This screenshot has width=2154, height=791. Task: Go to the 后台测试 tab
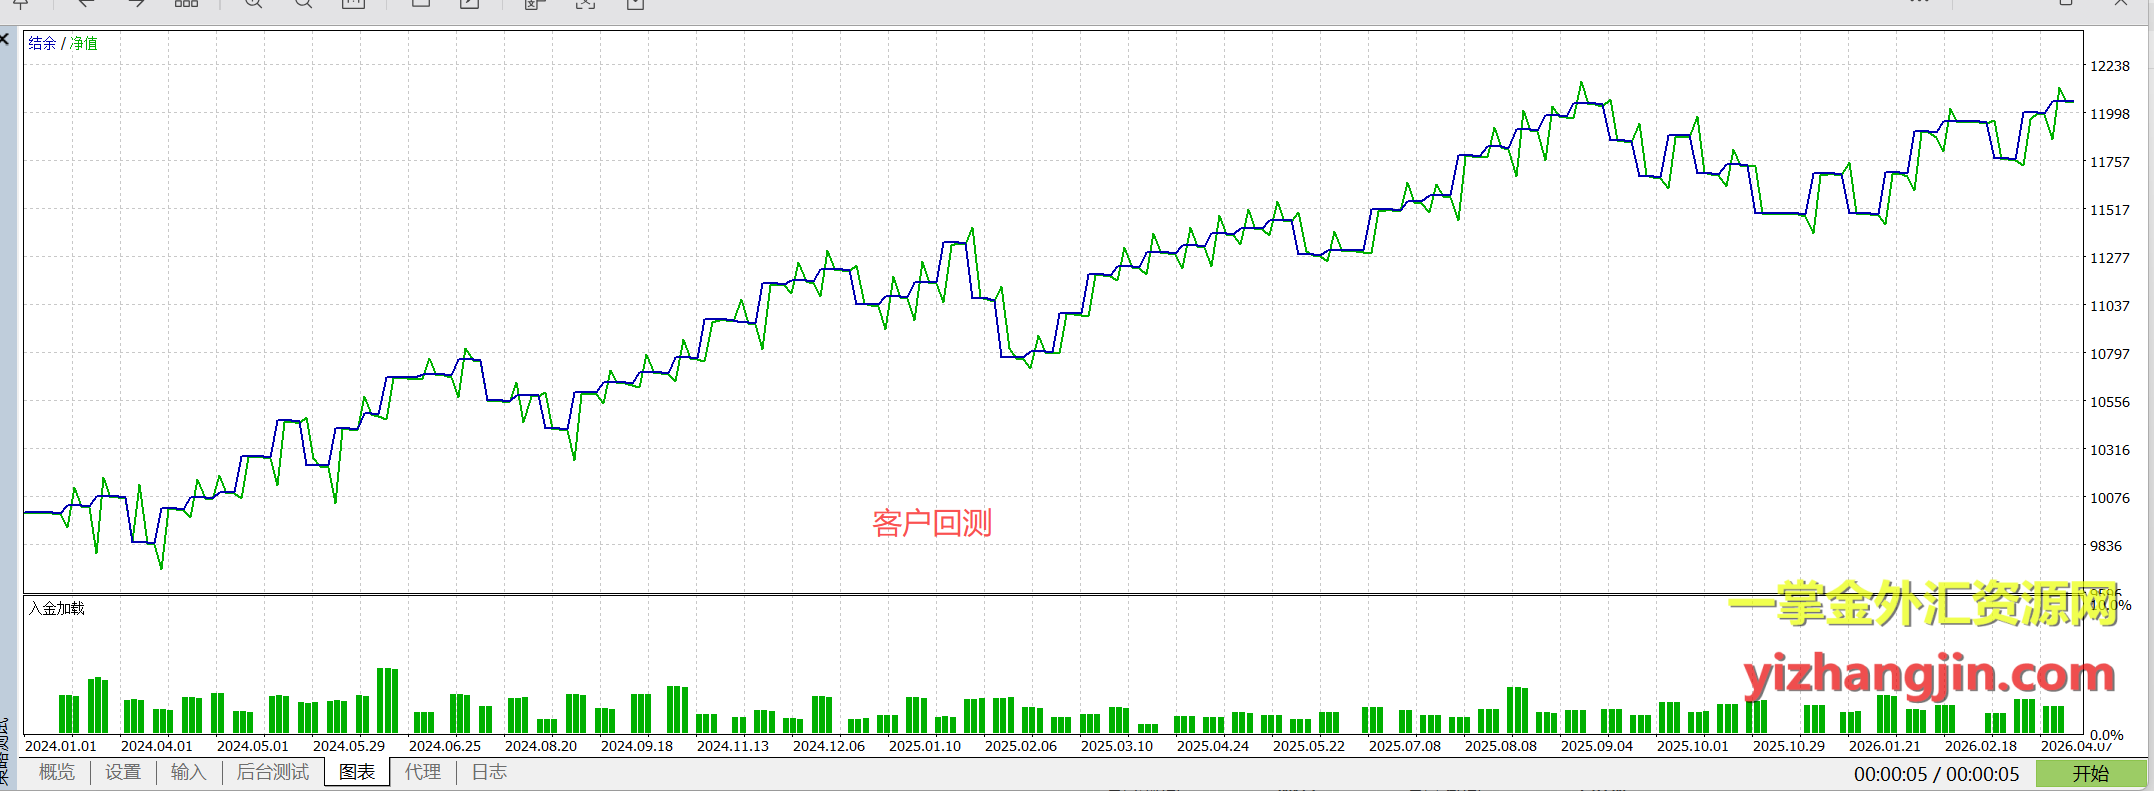tap(273, 772)
